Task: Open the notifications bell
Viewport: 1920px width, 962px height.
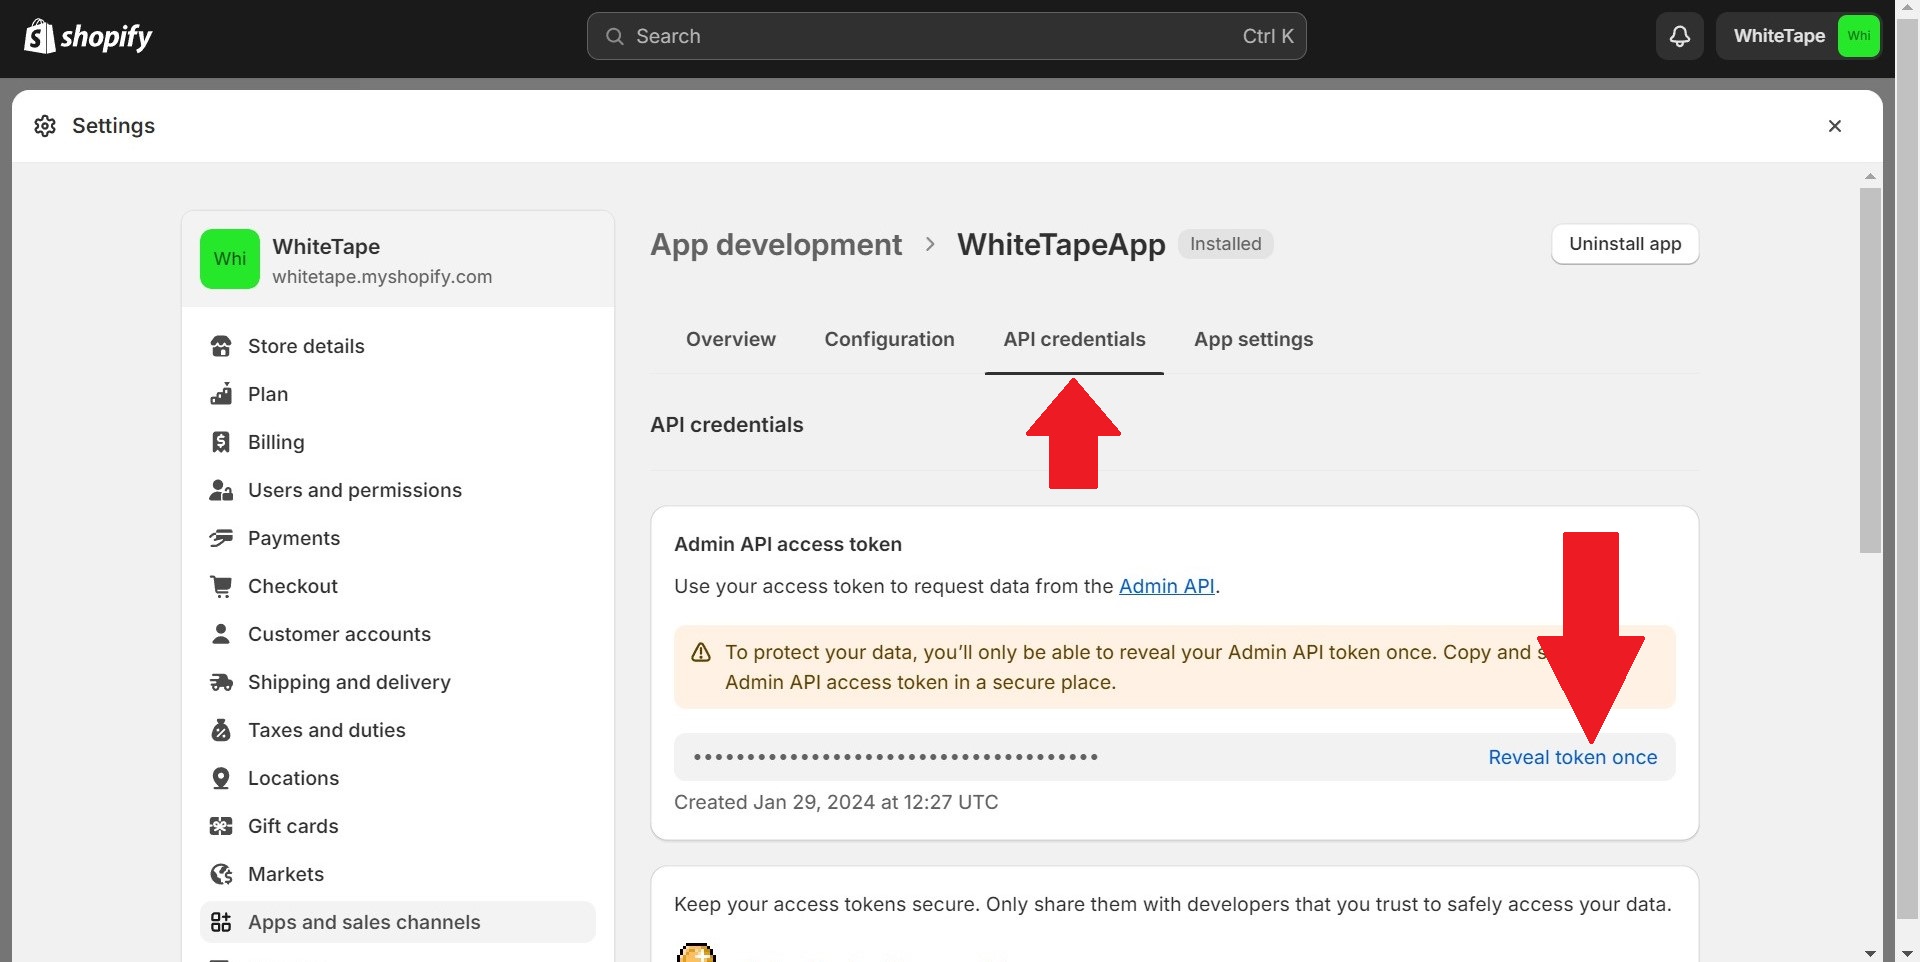Action: pos(1680,36)
